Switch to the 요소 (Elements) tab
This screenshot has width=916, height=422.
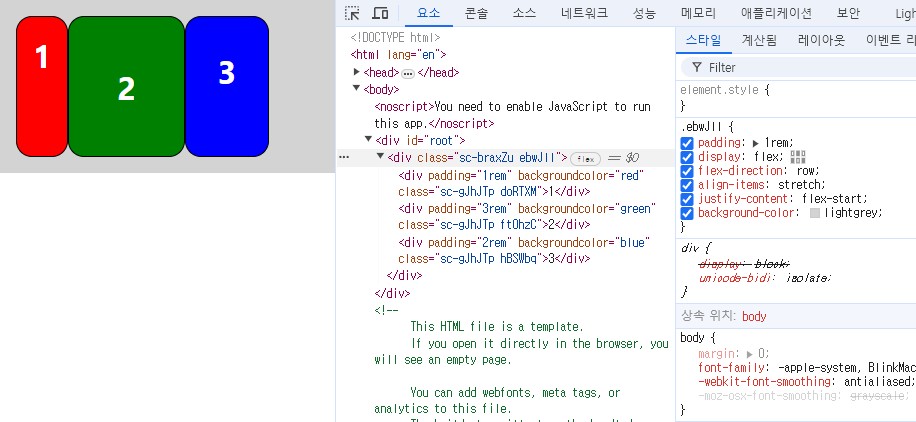coord(428,13)
